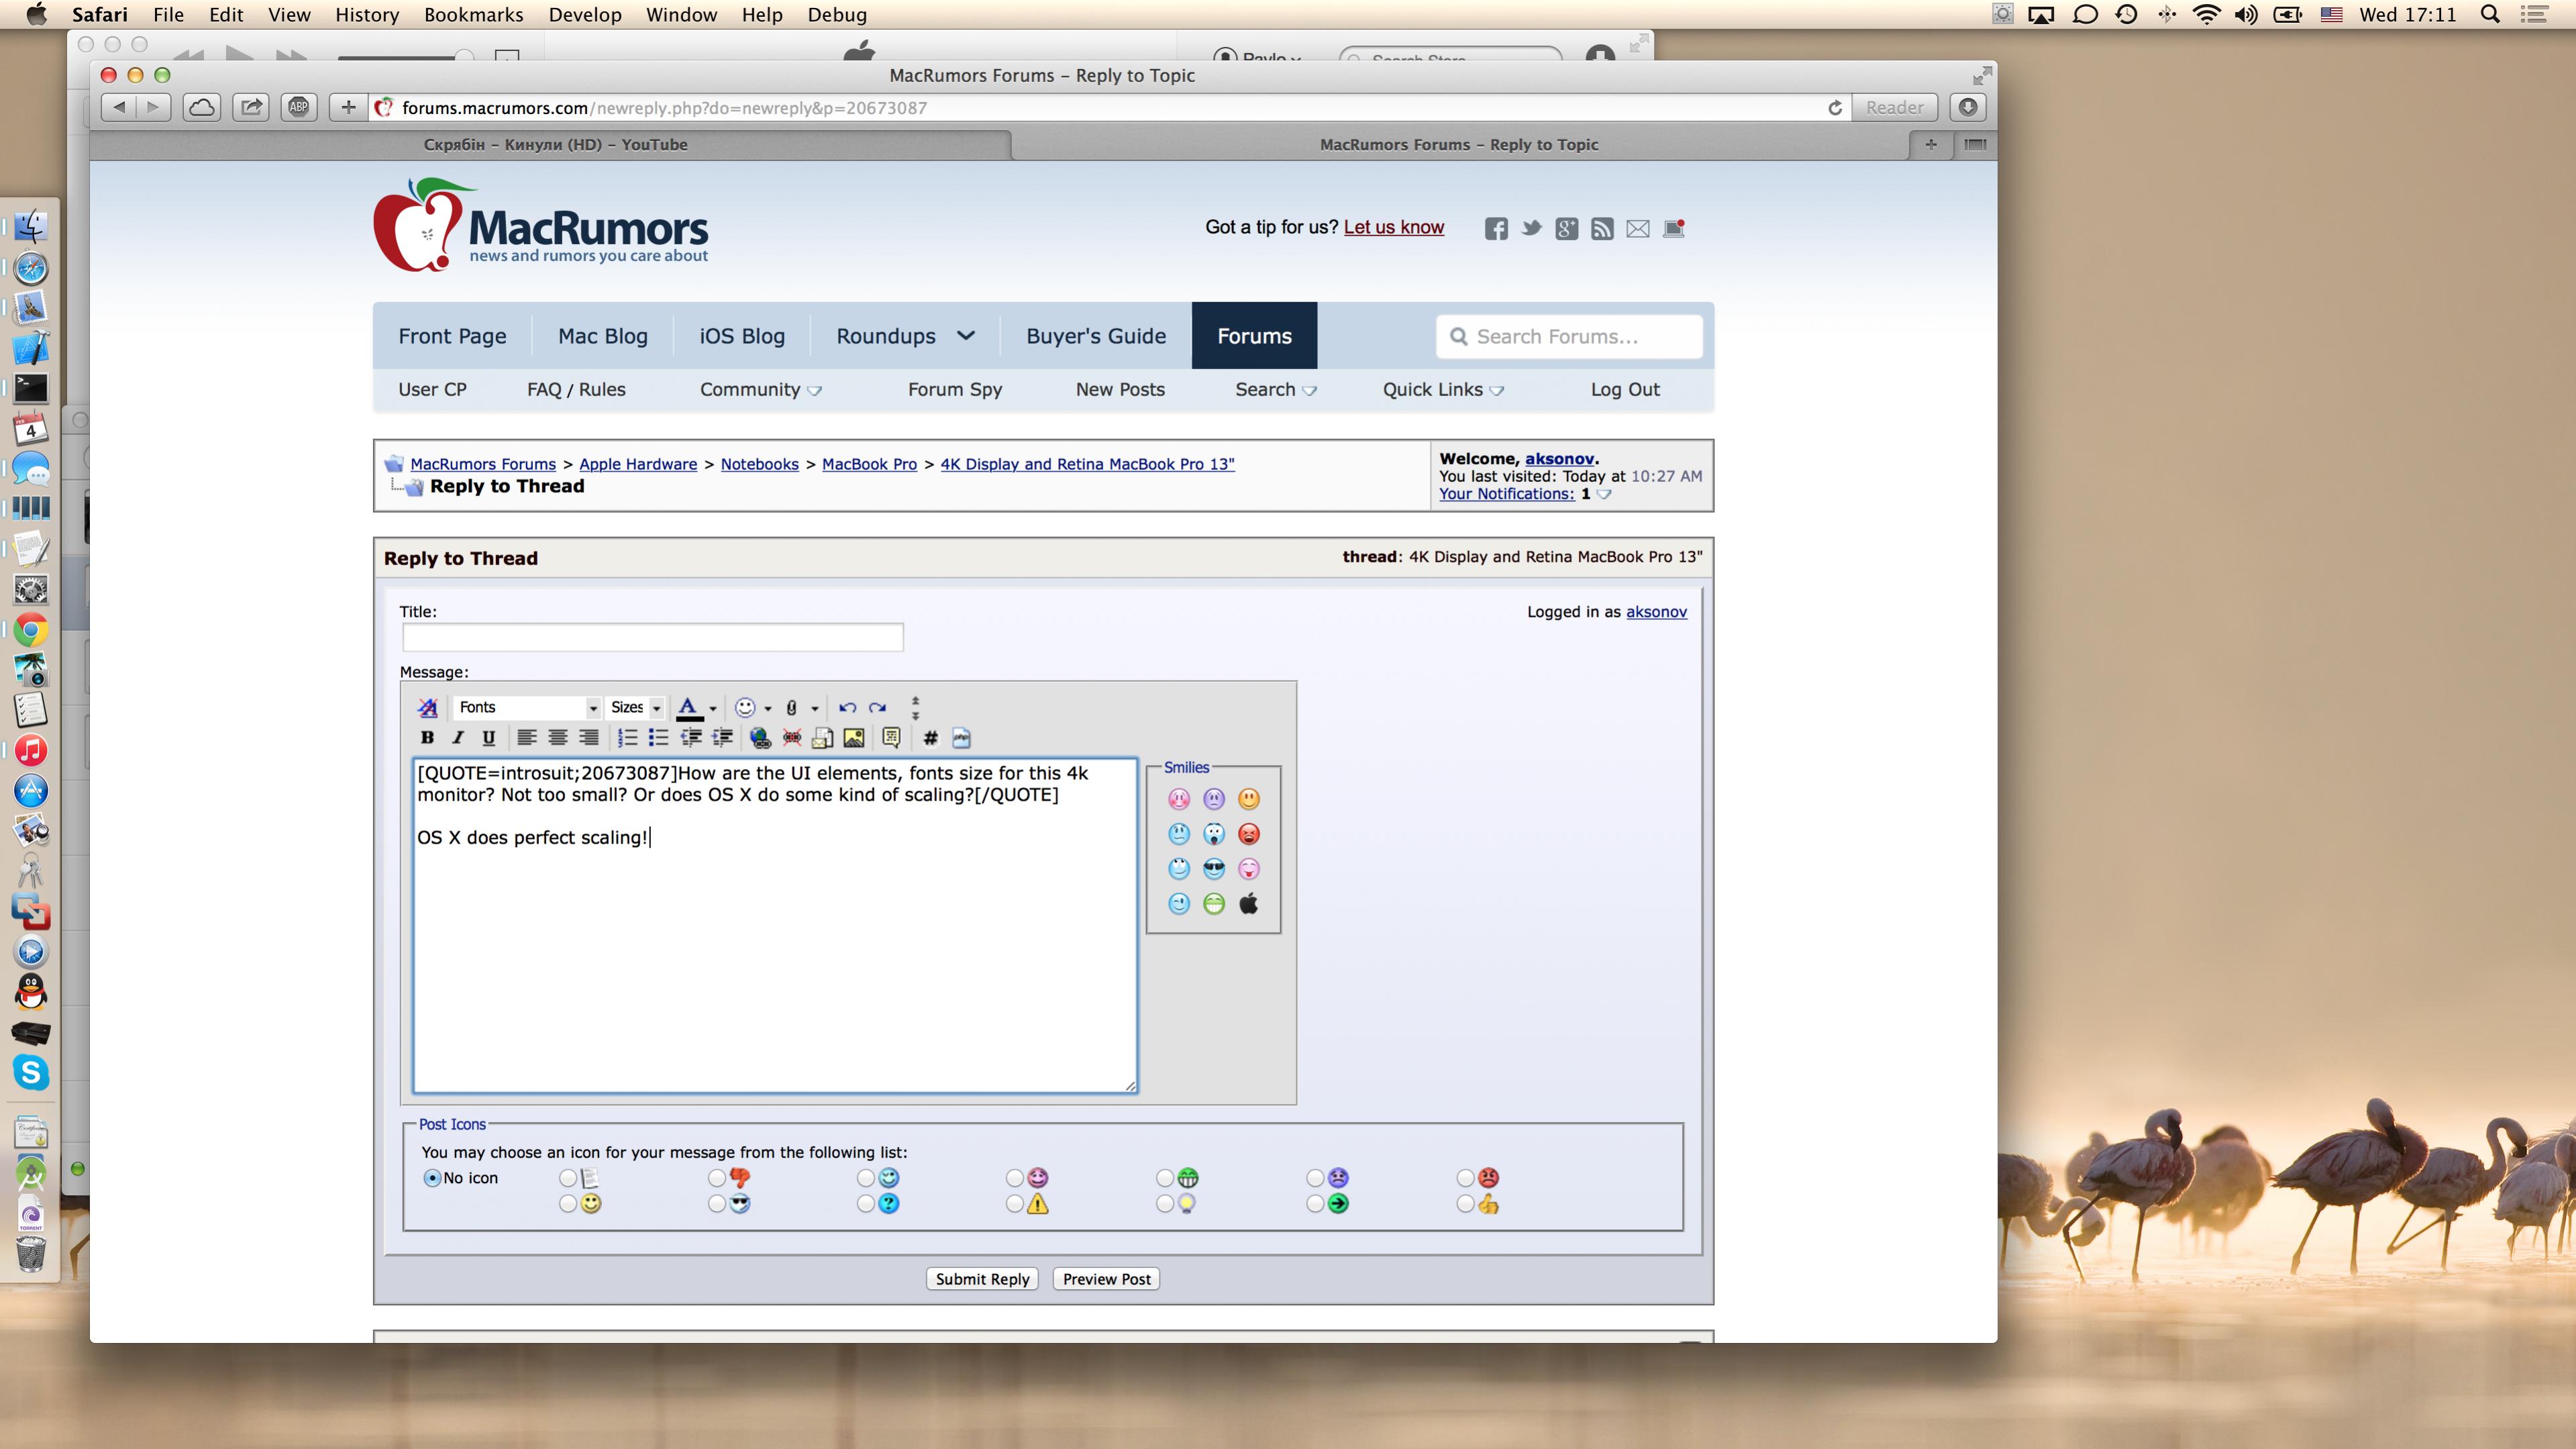Open the Bookmarks menu in the menu bar
This screenshot has width=2576, height=1449.
[x=473, y=15]
